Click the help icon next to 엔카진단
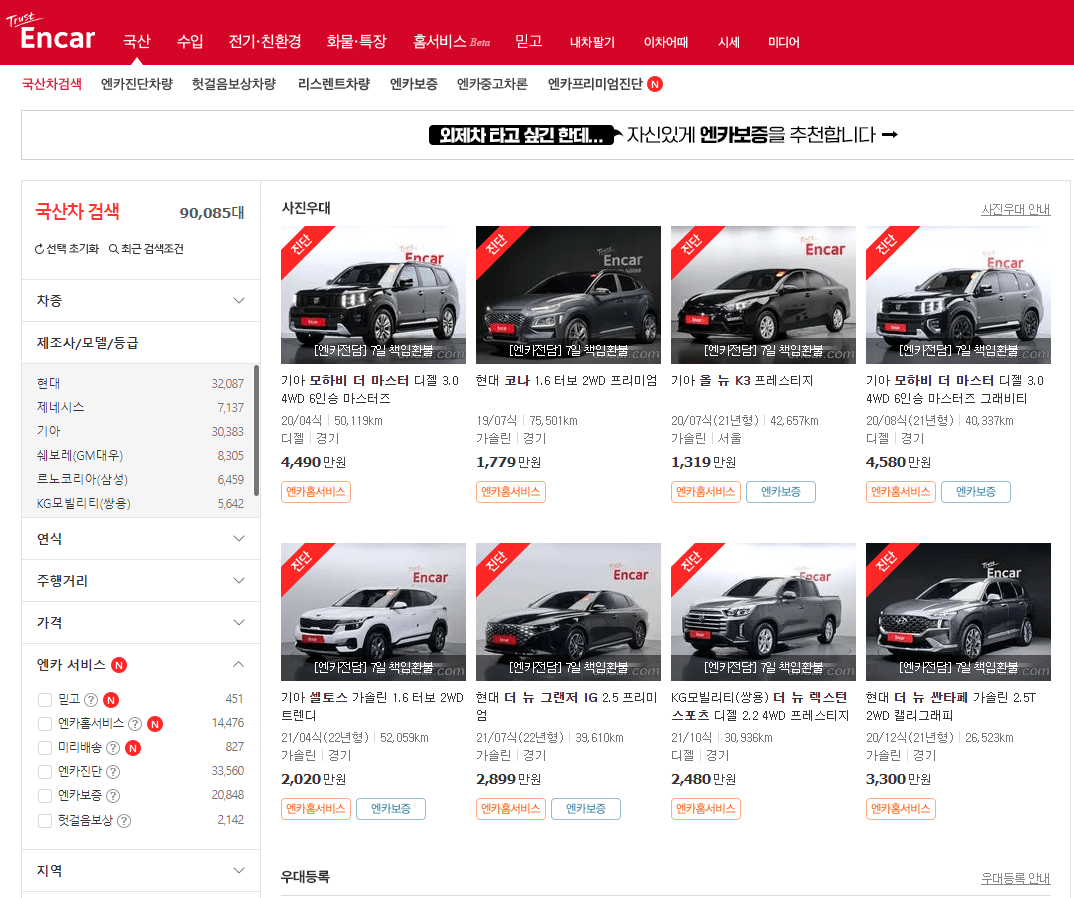Screen dimensions: 1074x898 (113, 772)
